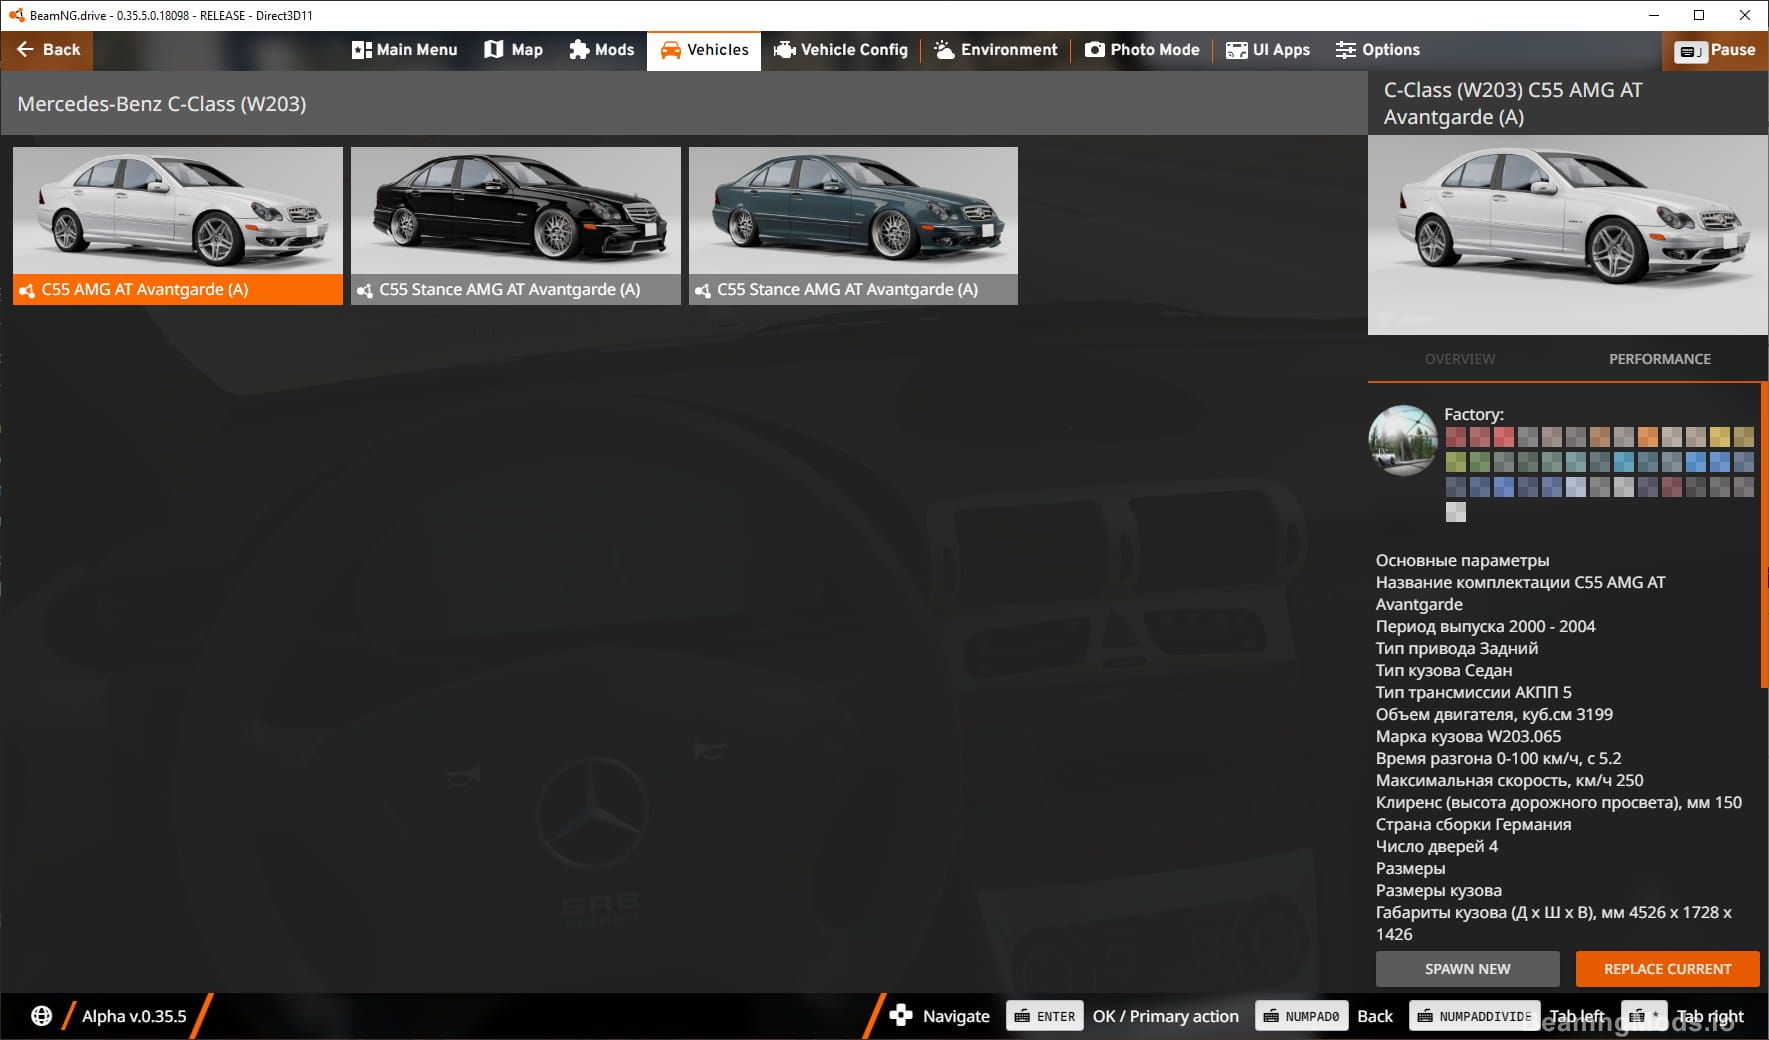Click the OK / Primary action label
The width and height of the screenshot is (1769, 1040).
point(1165,1016)
